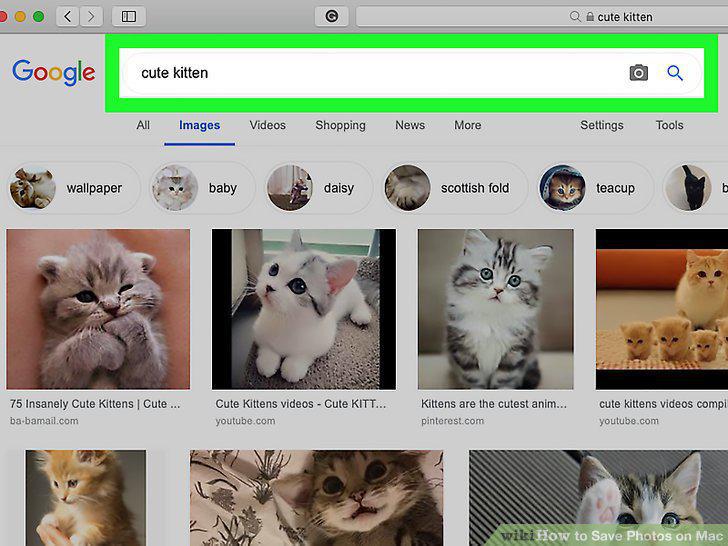This screenshot has height=546, width=728.
Task: Go back with Safari's back arrow
Action: pos(68,17)
